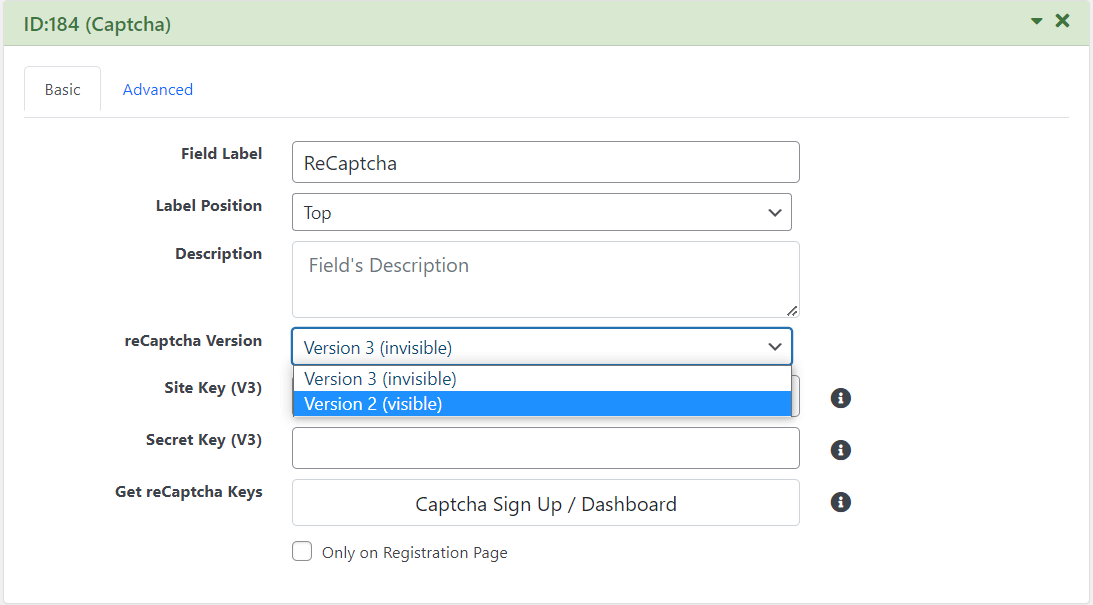View the info icon next to Get reCaptcha Keys
This screenshot has height=605, width=1093.
(840, 502)
